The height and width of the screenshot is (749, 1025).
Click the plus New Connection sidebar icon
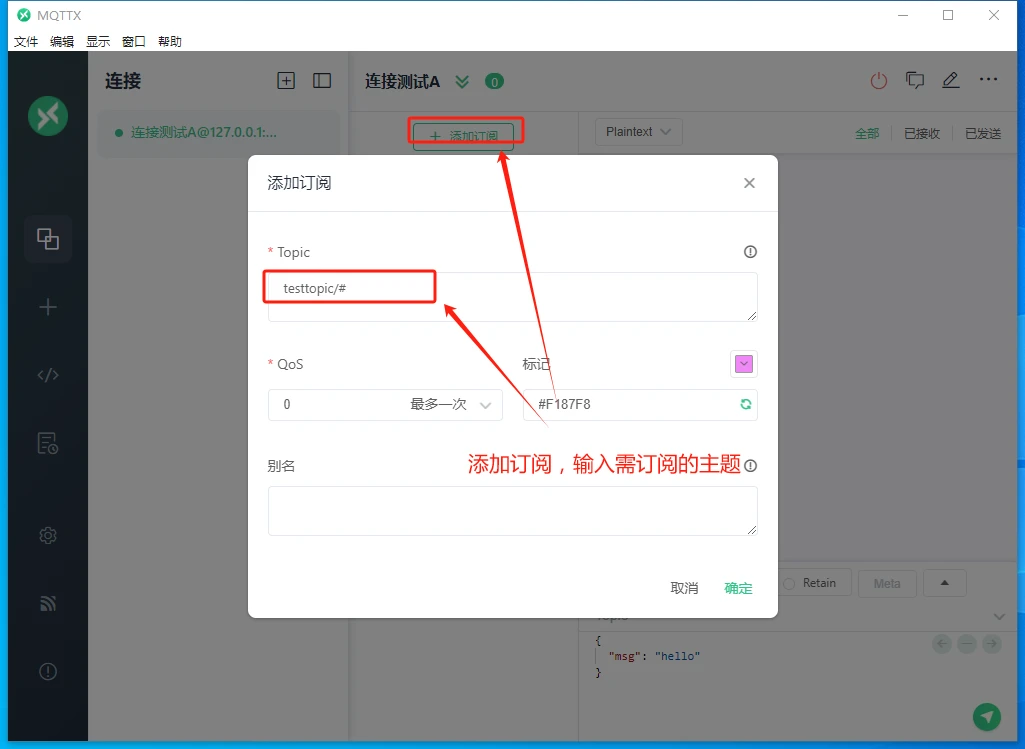pyautogui.click(x=48, y=307)
